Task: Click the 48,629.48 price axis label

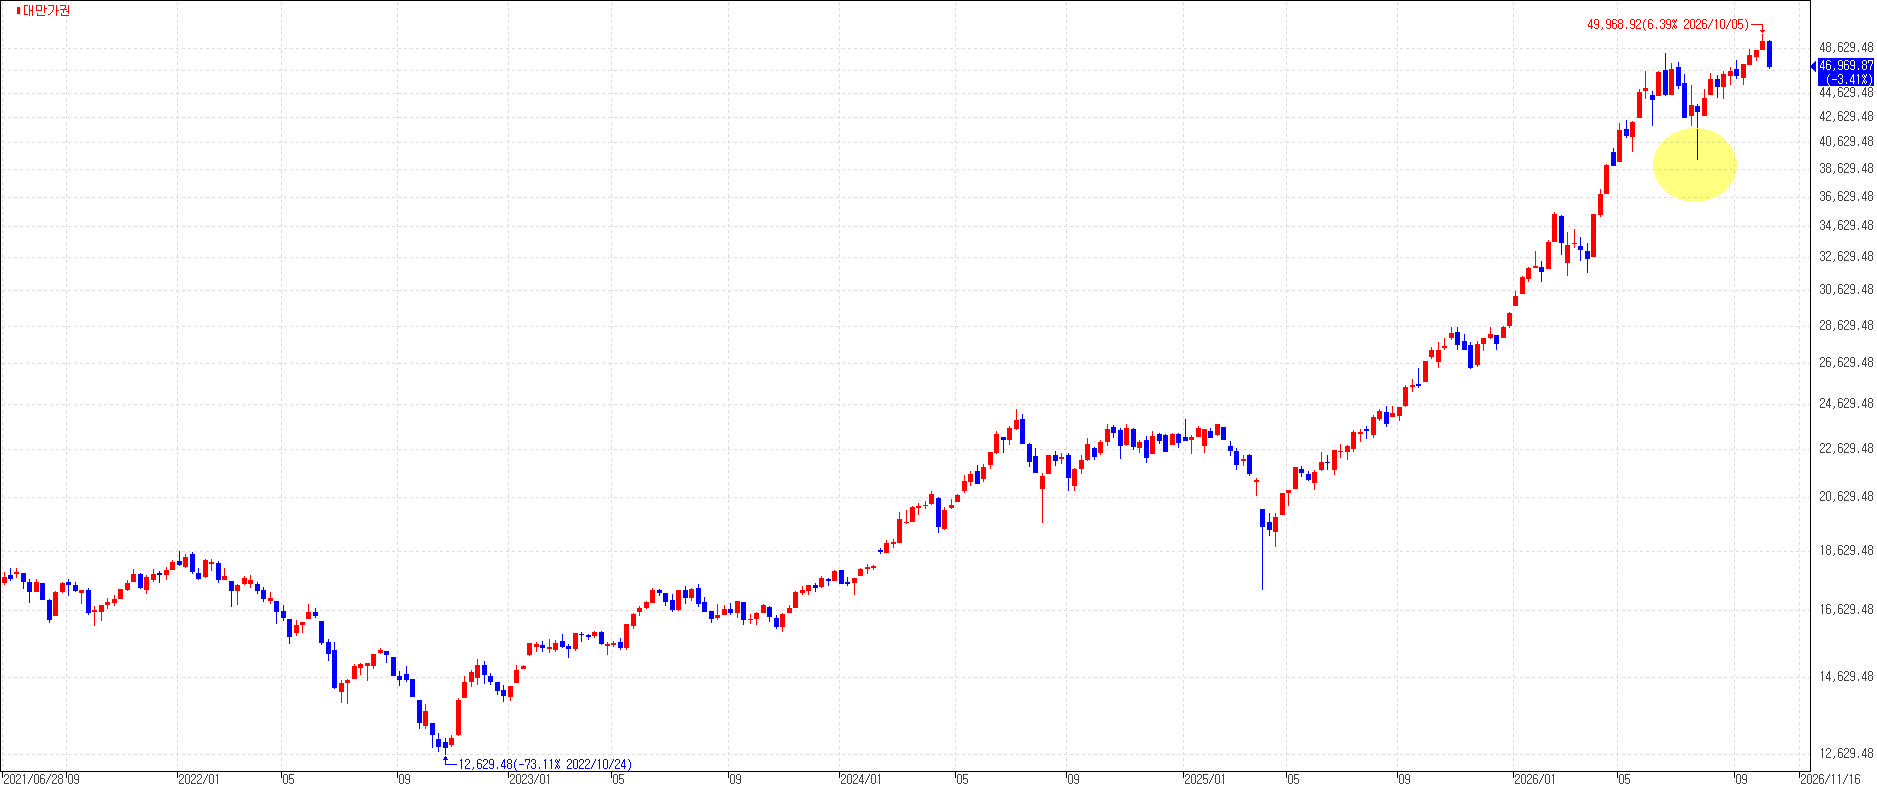Action: 1846,47
